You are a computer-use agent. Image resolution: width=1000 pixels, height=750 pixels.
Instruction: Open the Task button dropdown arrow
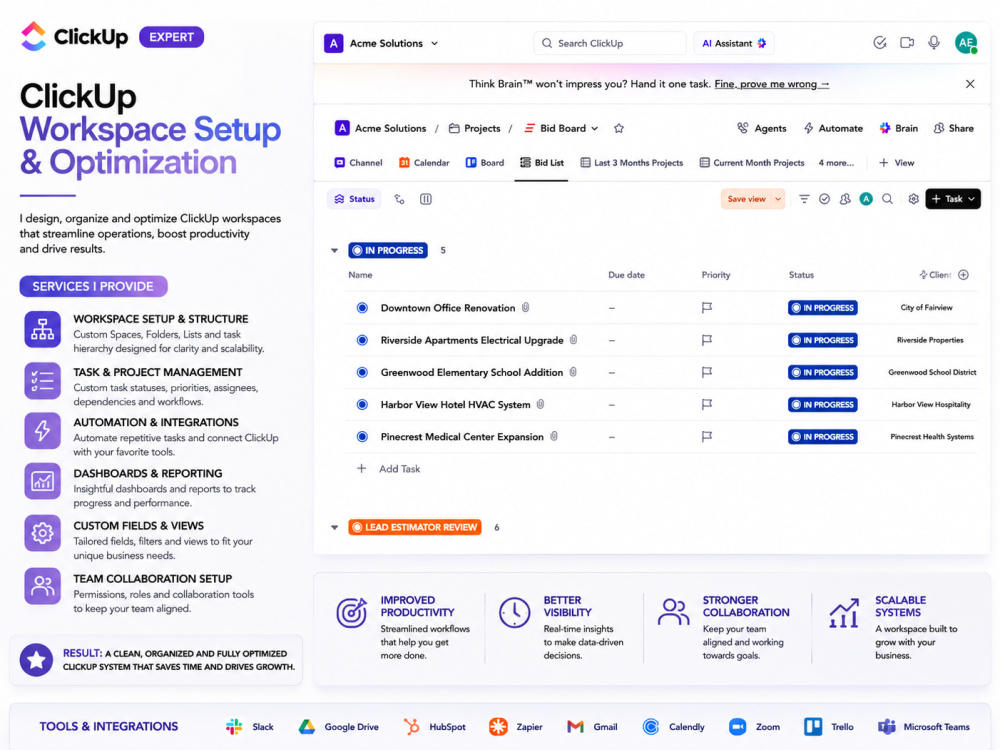coord(971,199)
